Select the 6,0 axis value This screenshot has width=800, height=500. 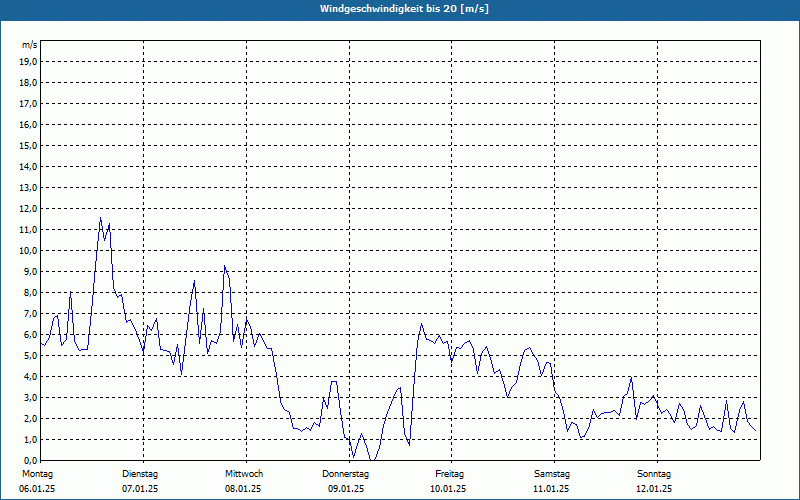[x=31, y=334]
